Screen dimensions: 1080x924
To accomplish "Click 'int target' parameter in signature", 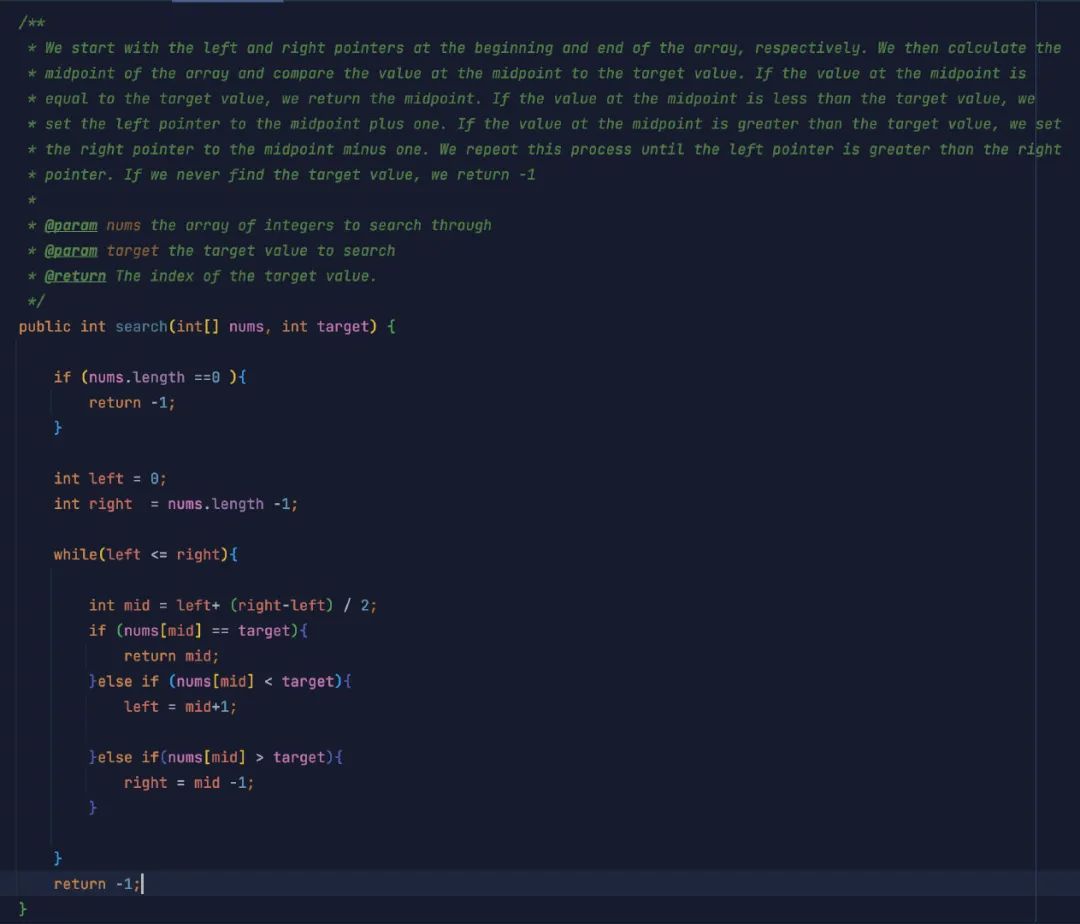I will [x=325, y=326].
